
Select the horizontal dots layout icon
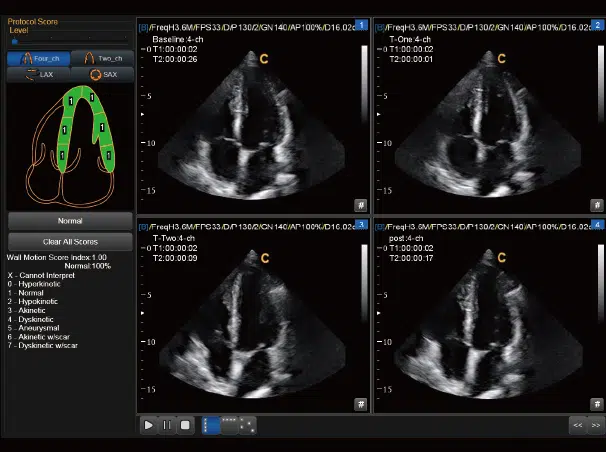(x=229, y=423)
